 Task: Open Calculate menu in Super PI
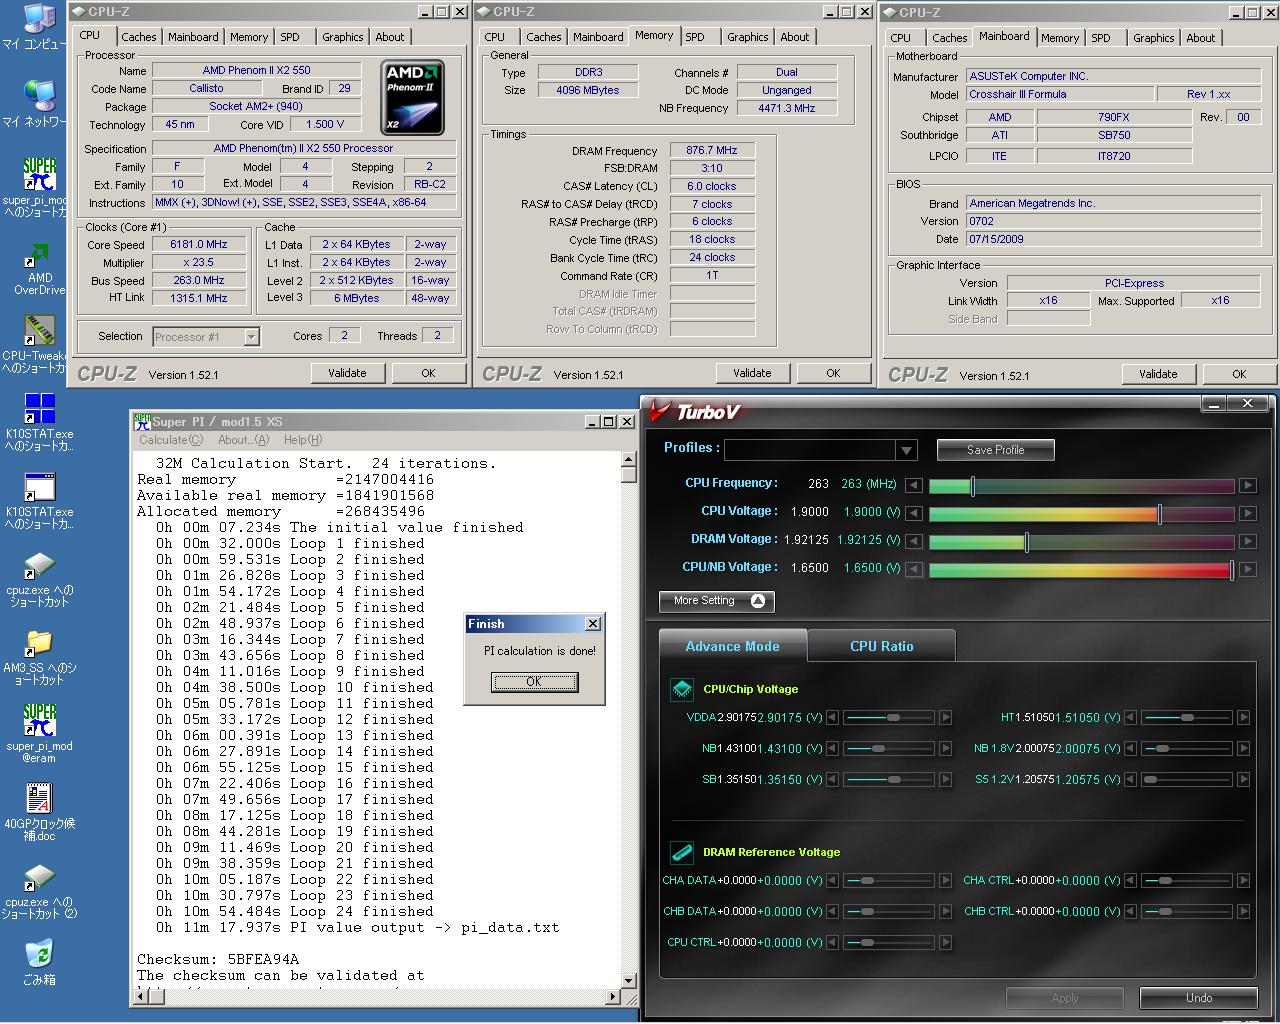click(x=171, y=440)
